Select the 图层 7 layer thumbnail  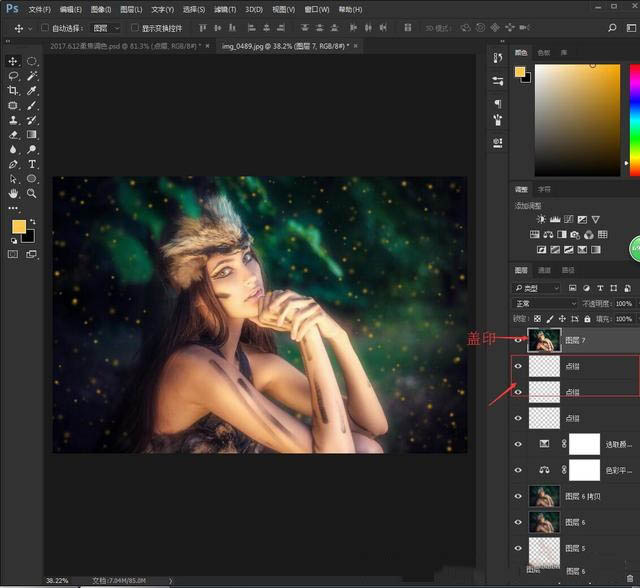(x=545, y=340)
